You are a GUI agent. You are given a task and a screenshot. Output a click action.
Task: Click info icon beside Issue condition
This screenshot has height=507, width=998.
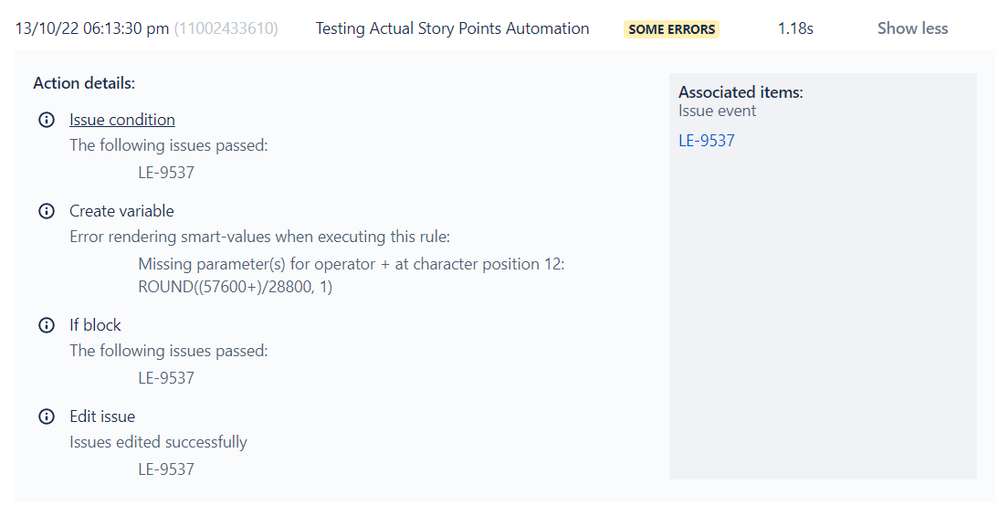[46, 120]
